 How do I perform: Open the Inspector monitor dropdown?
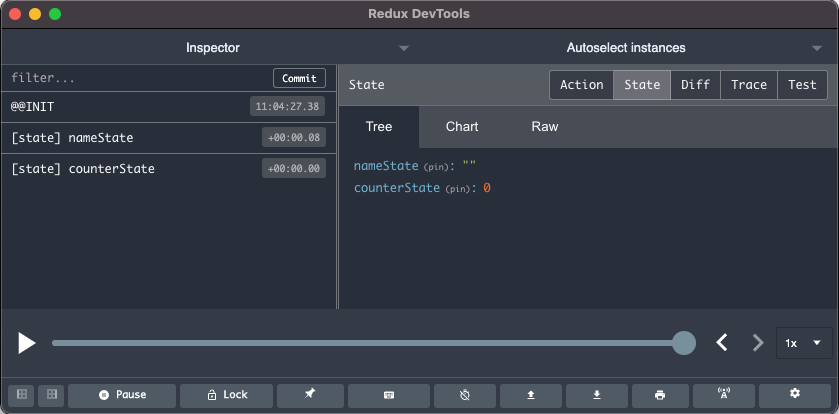(x=213, y=48)
